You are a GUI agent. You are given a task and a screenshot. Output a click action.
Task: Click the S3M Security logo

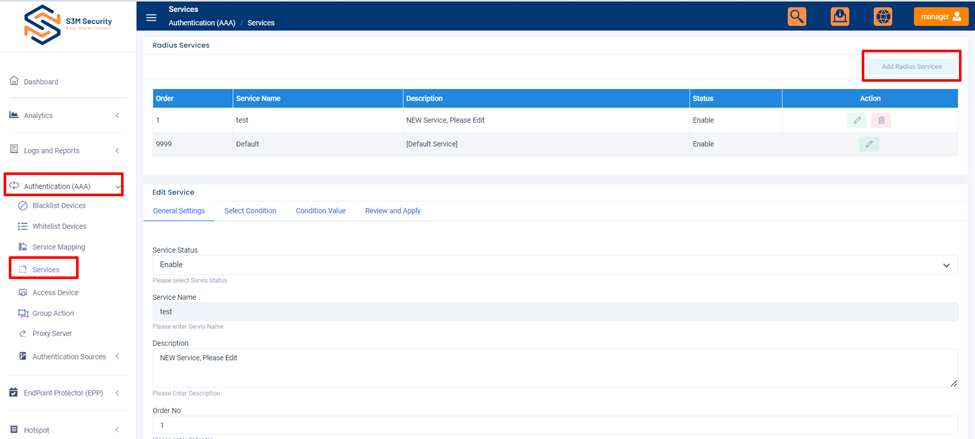pos(68,25)
